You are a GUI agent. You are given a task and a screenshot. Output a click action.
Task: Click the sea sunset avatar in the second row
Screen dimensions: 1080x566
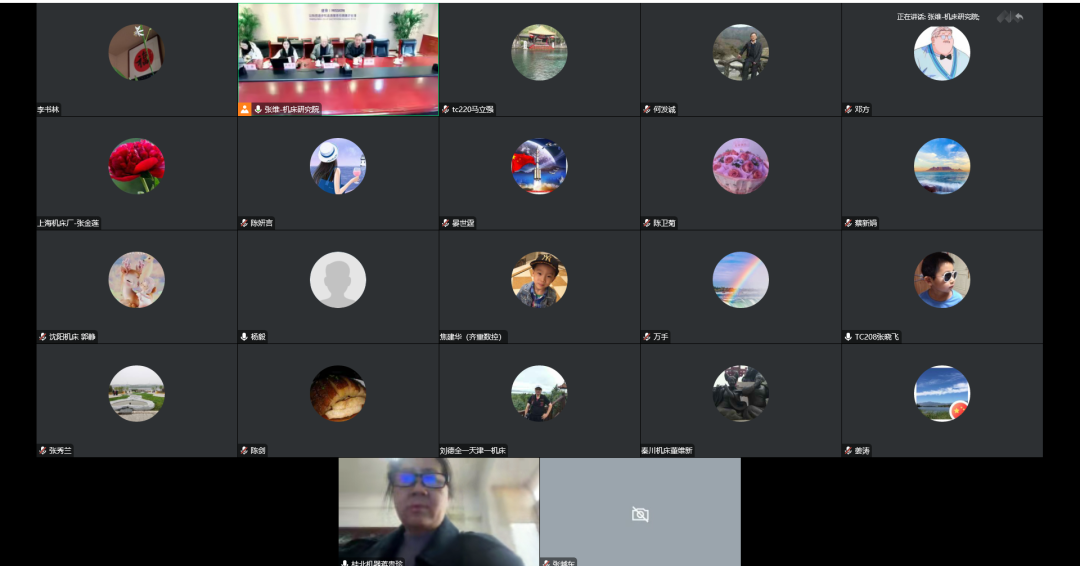pos(942,166)
